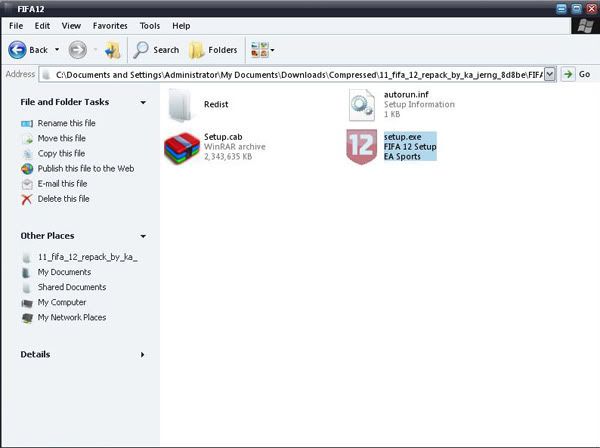Open the Back button history dropdown

click(x=57, y=50)
